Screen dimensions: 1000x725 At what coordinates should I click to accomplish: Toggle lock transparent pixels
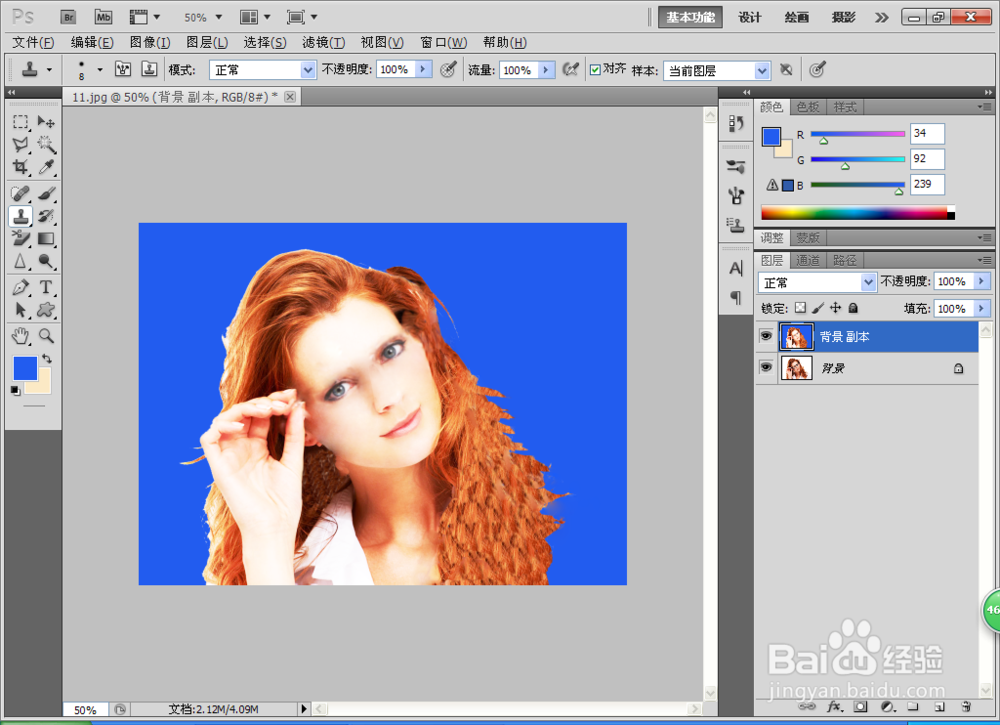tap(800, 308)
